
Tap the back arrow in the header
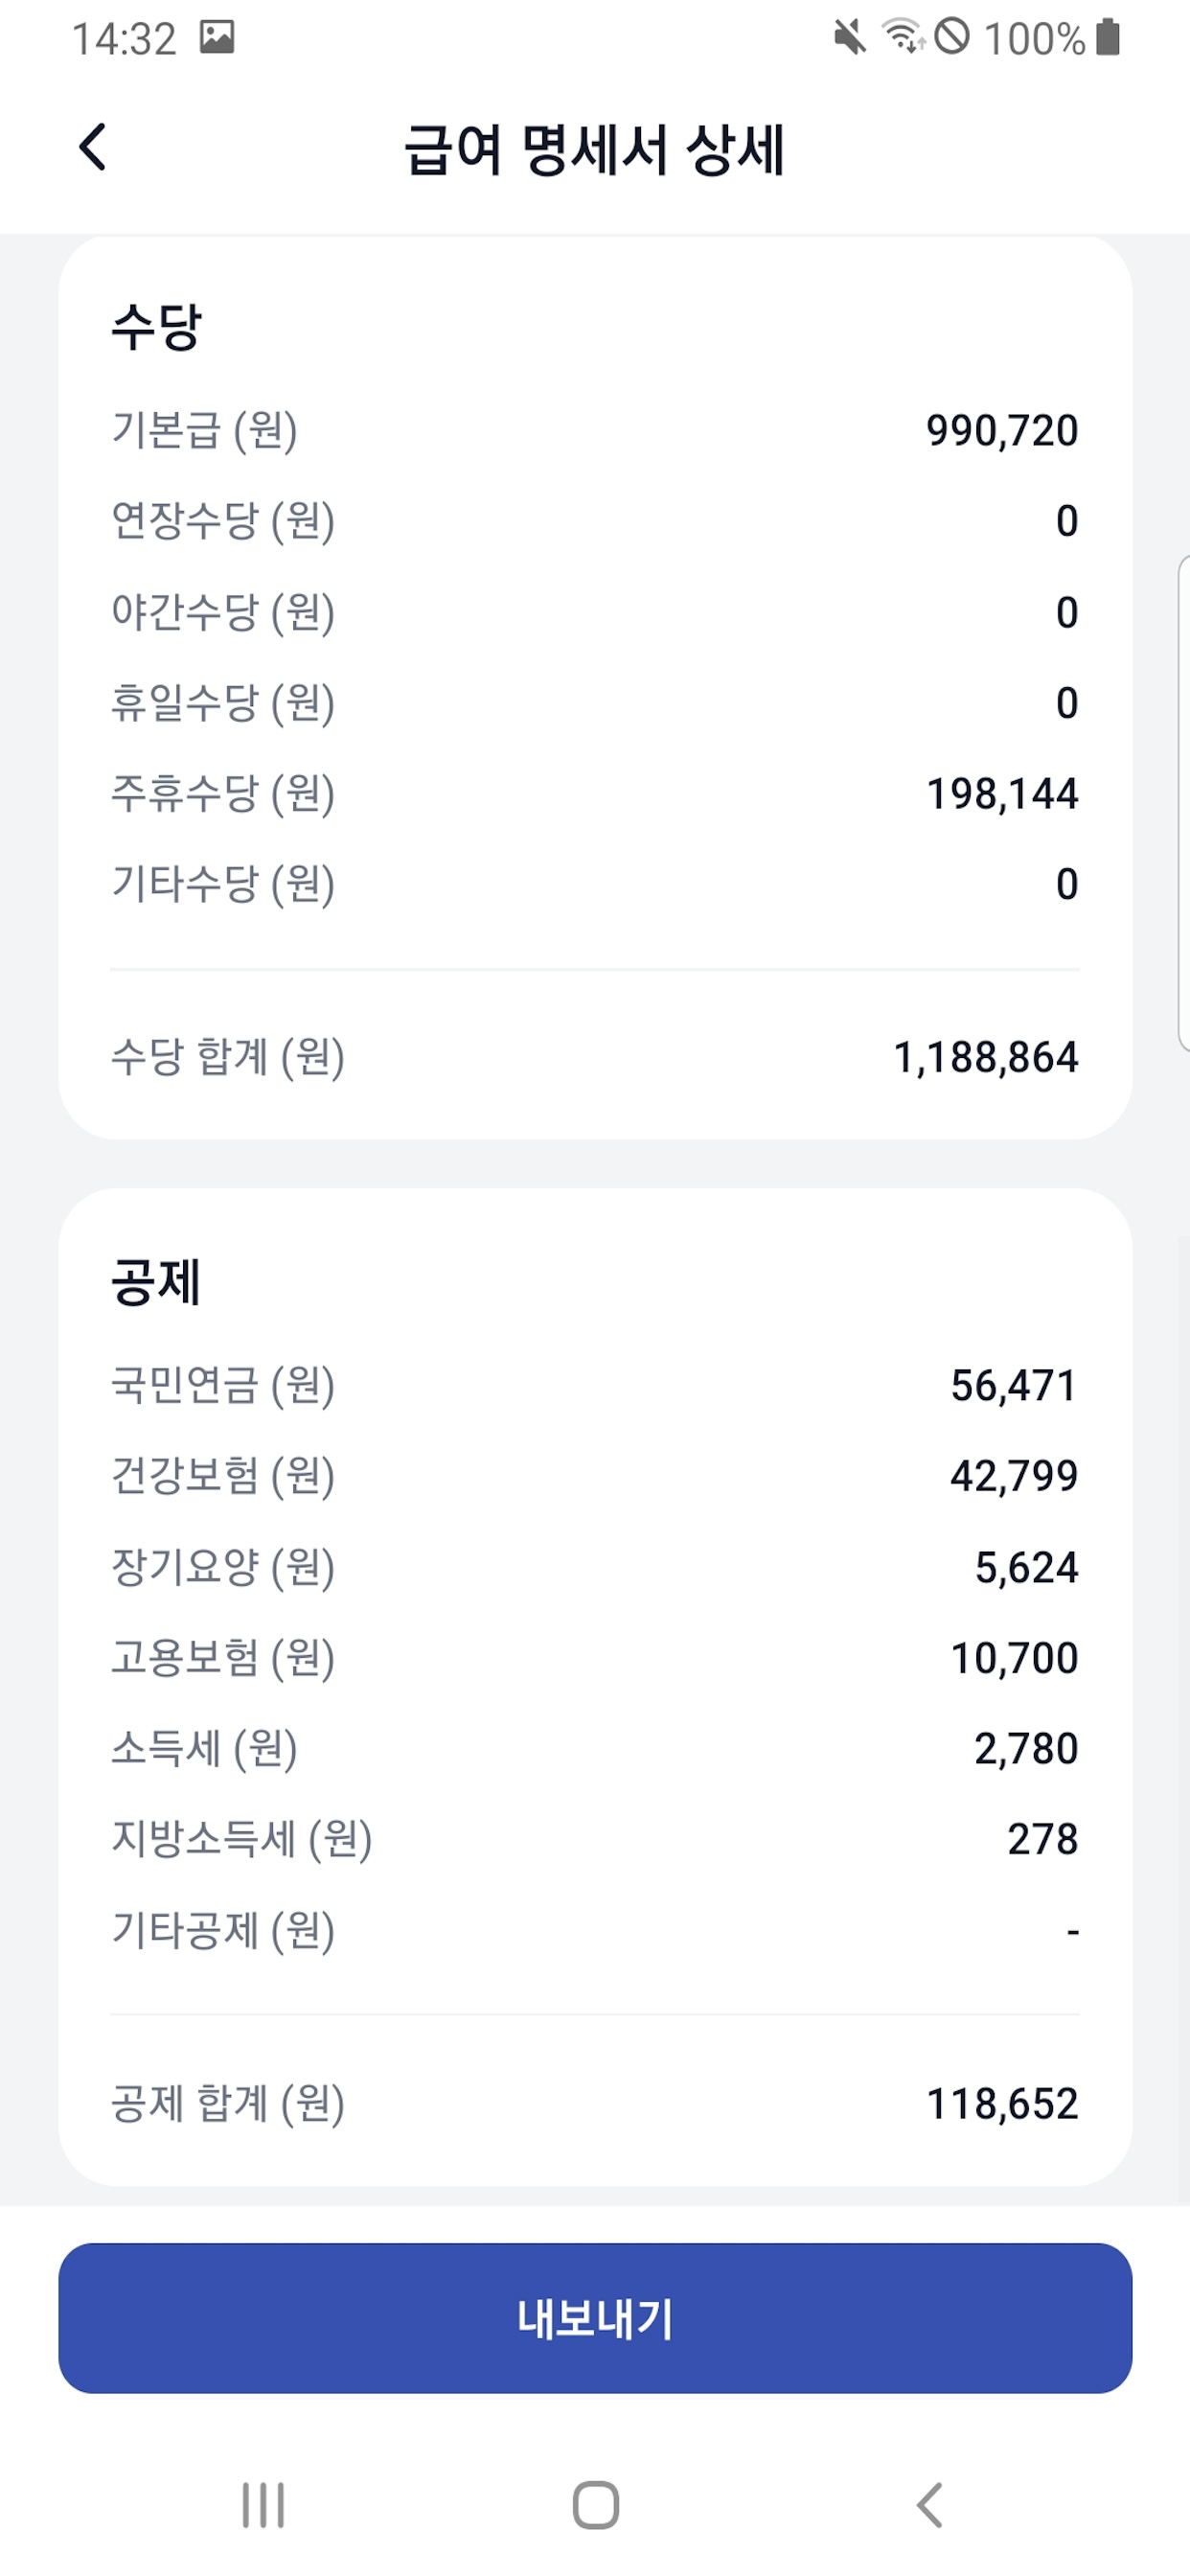pos(93,148)
